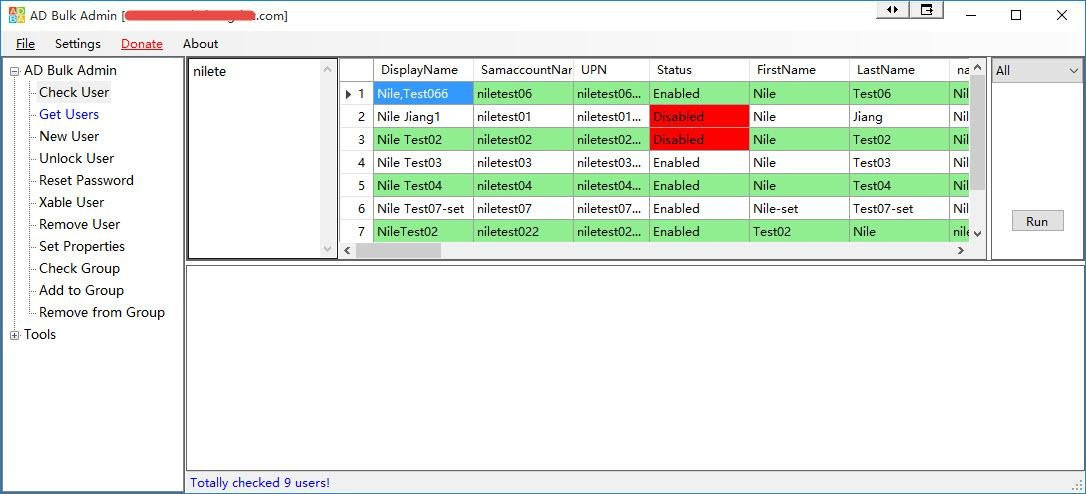Select Set Properties in the tree
This screenshot has height=494, width=1086.
(82, 247)
